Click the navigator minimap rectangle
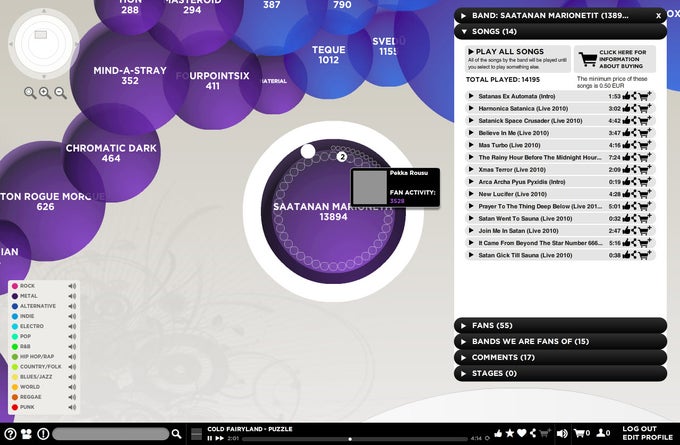680x445 pixels. click(41, 34)
